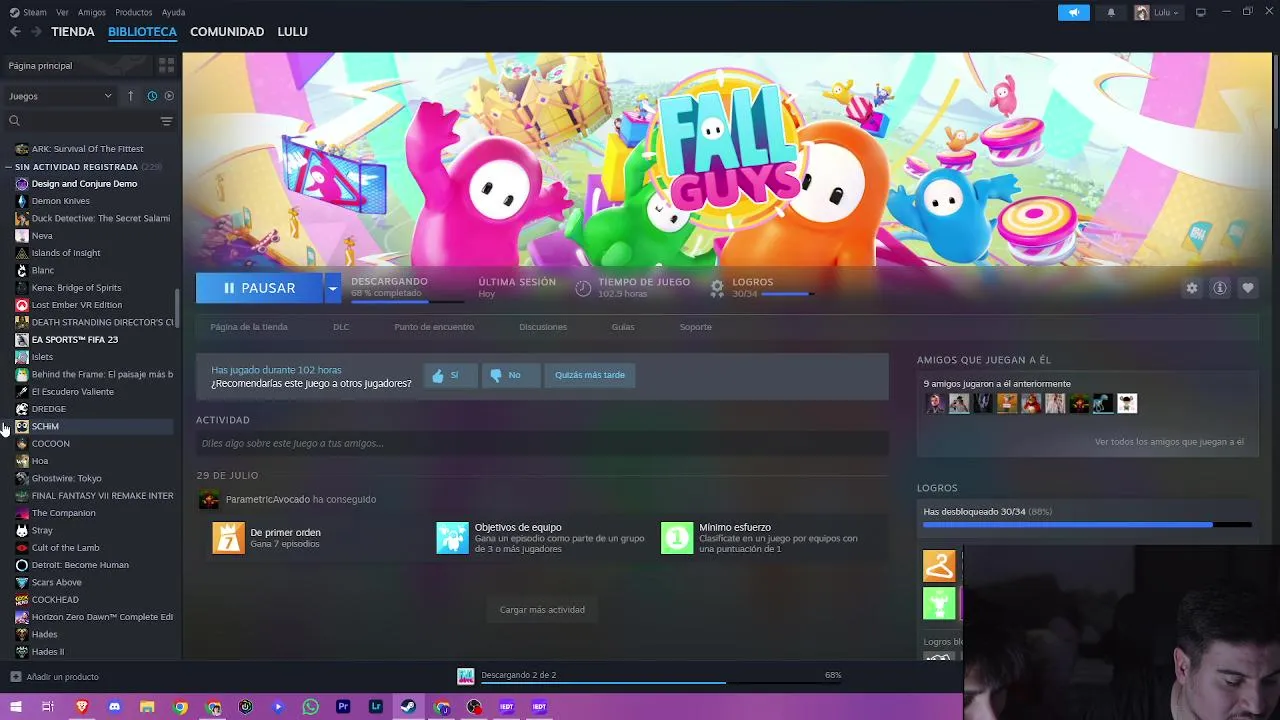Open File Explorer from taskbar

(x=147, y=707)
